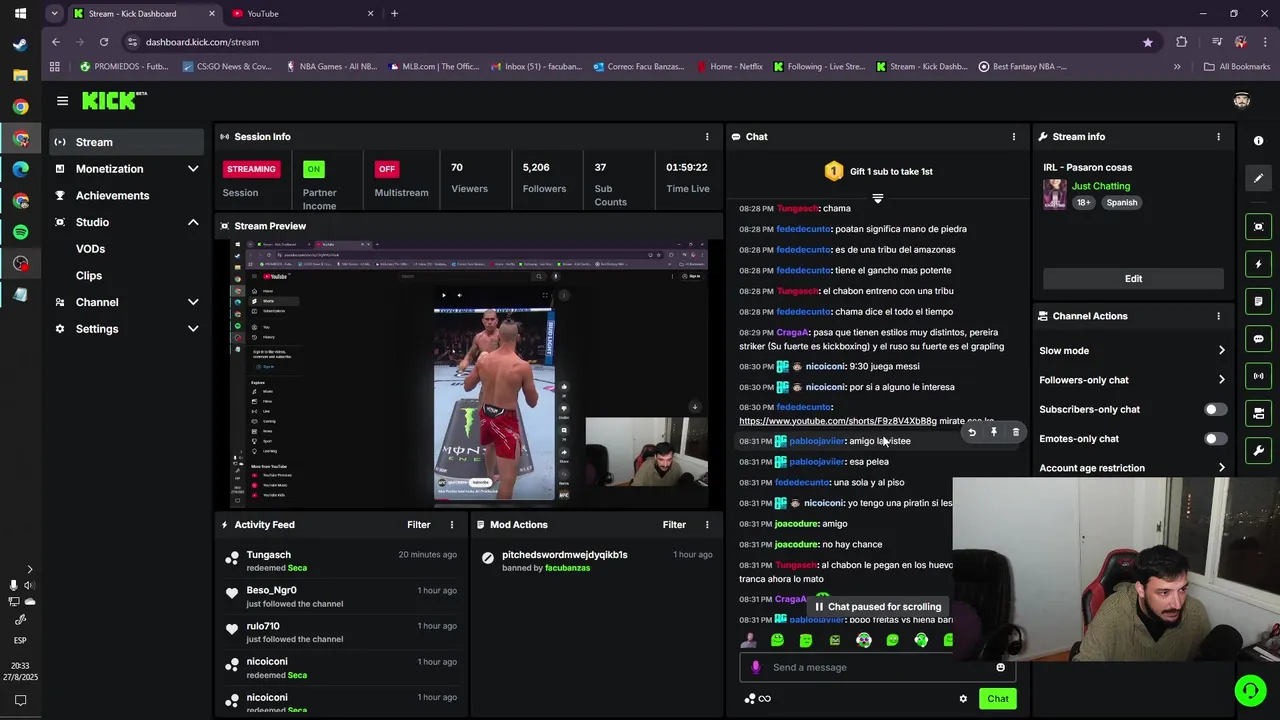Open the Chat panel three-dot menu
This screenshot has width=1280, height=720.
[x=1013, y=137]
